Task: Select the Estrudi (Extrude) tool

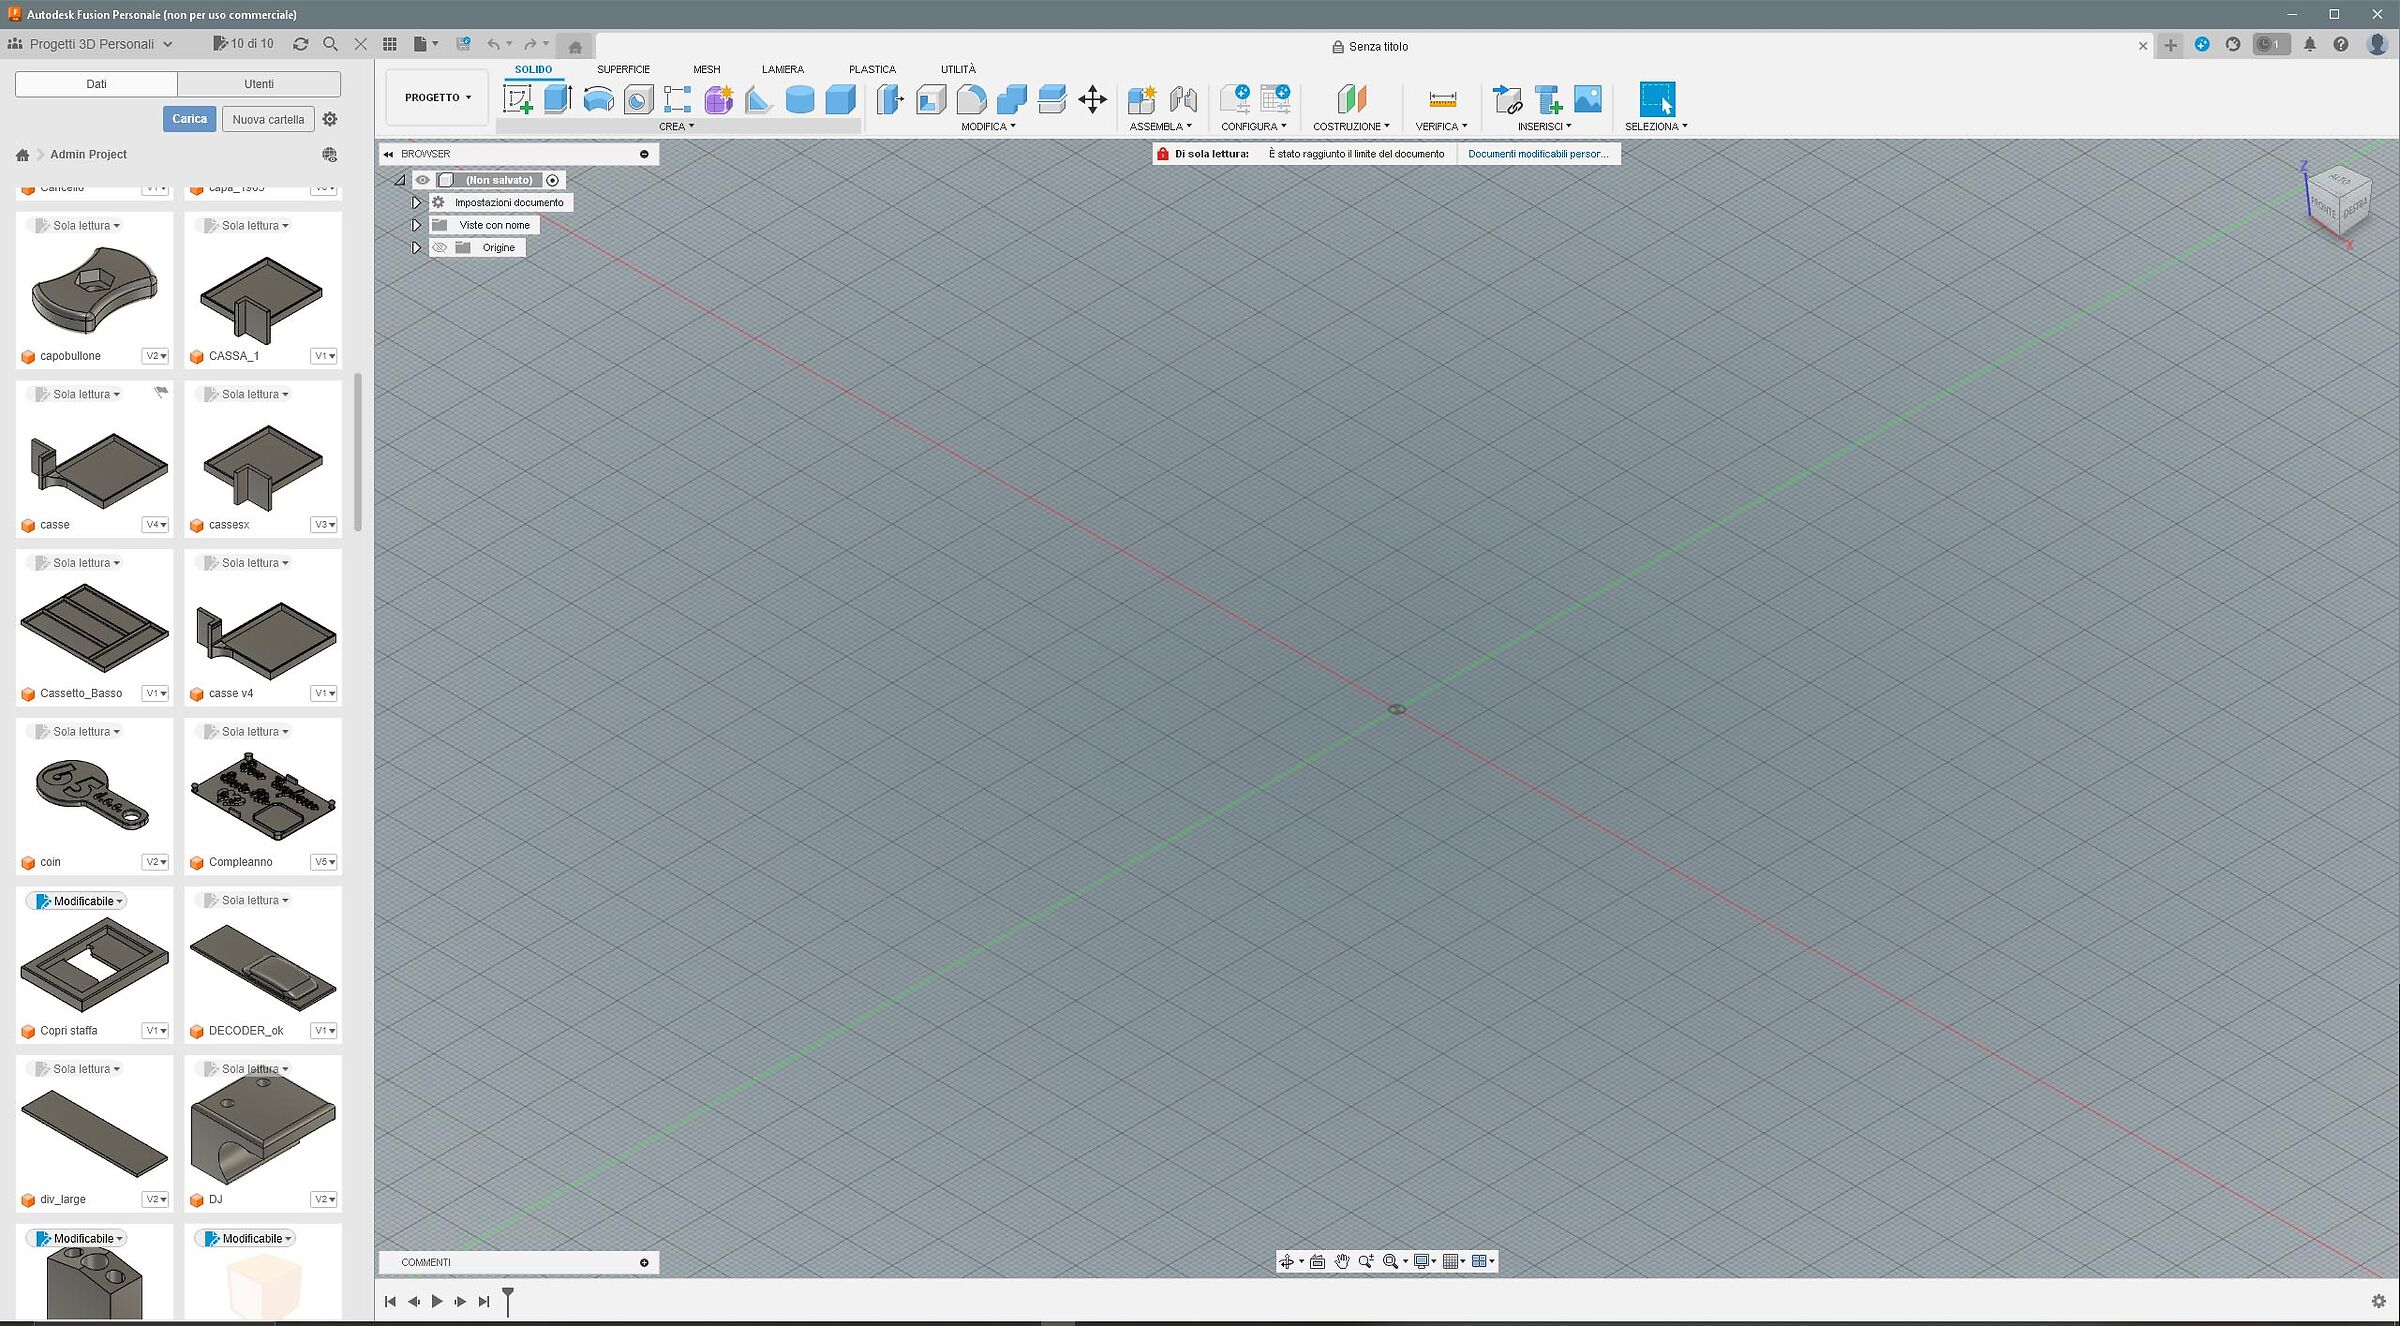Action: (558, 99)
